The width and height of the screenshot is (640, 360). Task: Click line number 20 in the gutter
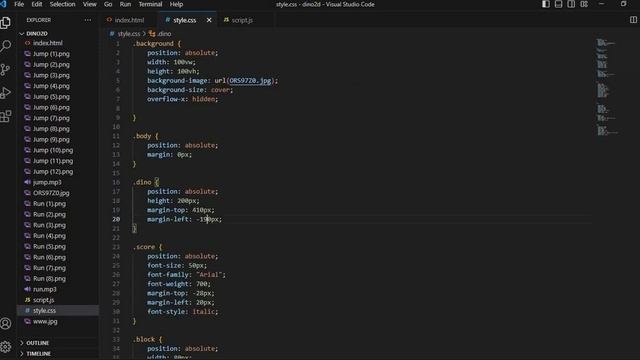[116, 219]
